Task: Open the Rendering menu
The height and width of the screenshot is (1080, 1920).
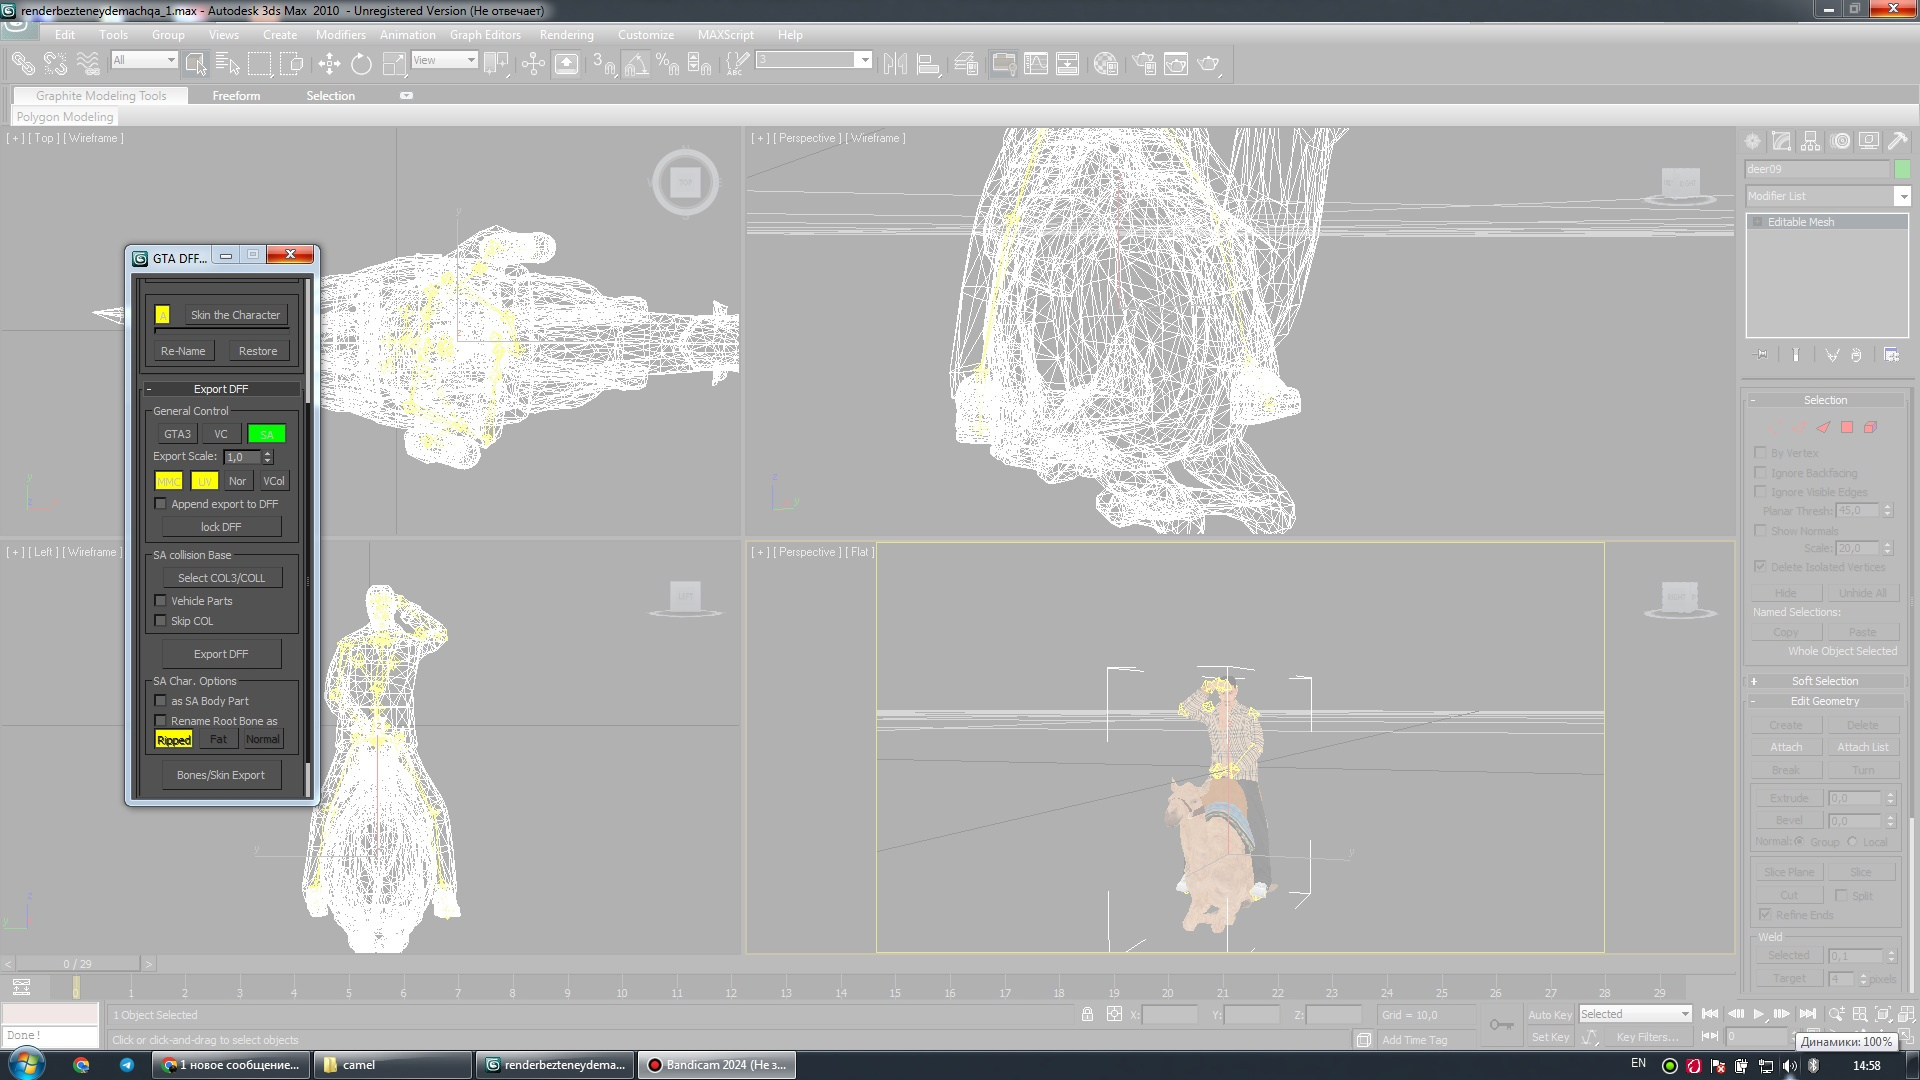Action: pyautogui.click(x=566, y=35)
